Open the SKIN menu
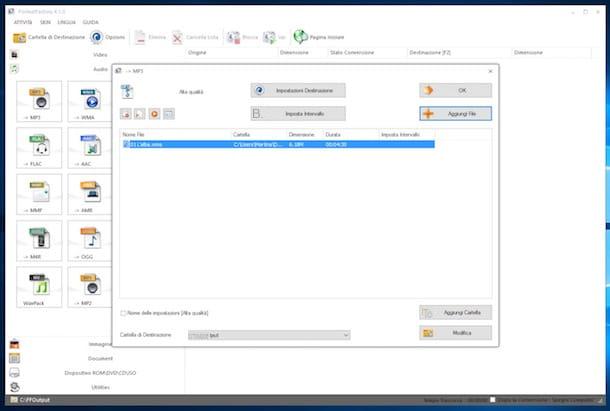Image resolution: width=610 pixels, height=411 pixels. (x=45, y=22)
